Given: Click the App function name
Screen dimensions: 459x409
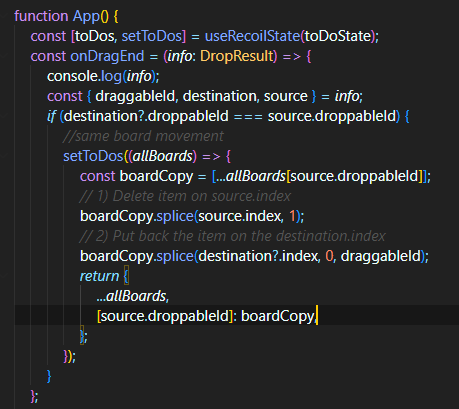Looking at the screenshot, I should 86,17.
